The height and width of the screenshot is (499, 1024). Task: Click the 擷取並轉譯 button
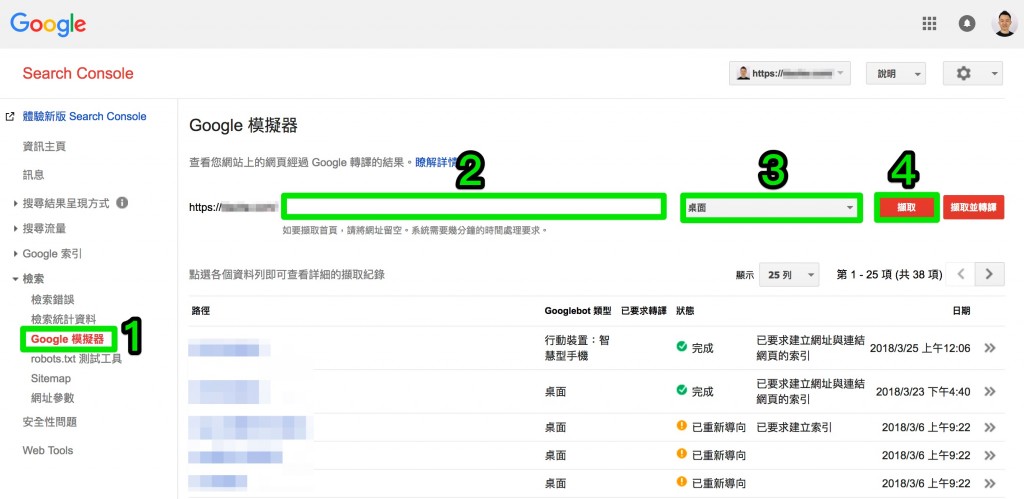974,207
